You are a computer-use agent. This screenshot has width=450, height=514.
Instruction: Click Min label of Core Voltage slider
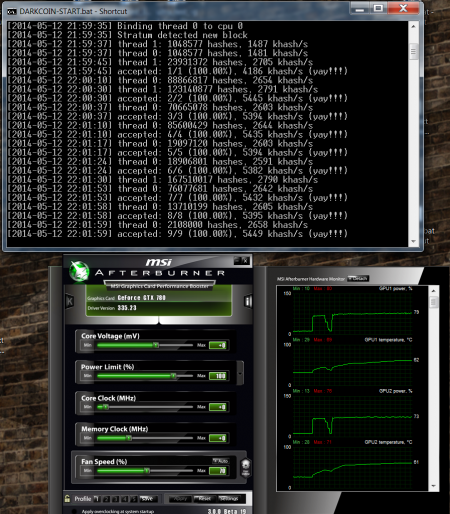tap(88, 345)
